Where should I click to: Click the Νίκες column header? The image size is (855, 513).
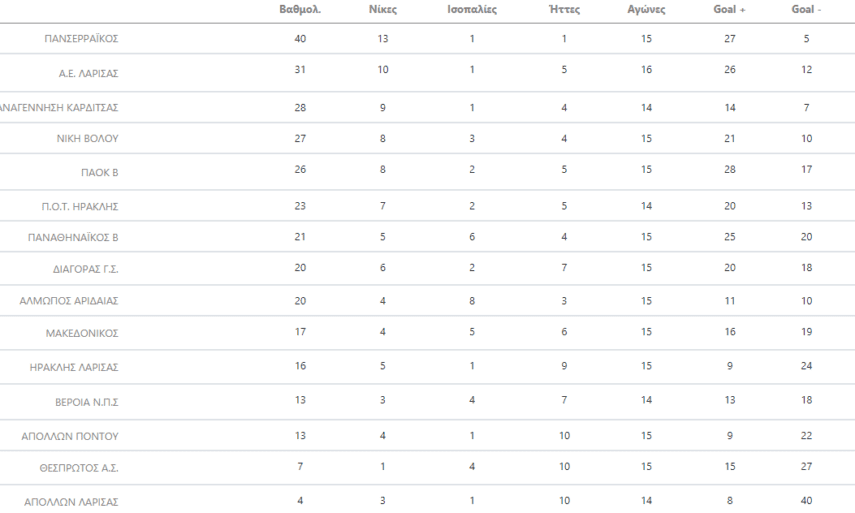[x=383, y=11]
